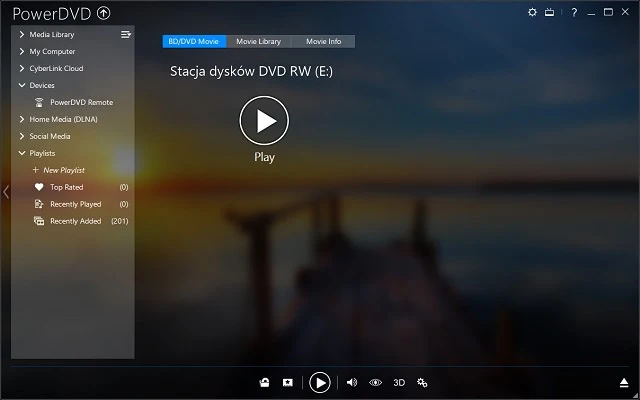Screen dimensions: 640x400
Task: Open the Recently Added playlist label
Action: coord(76,221)
